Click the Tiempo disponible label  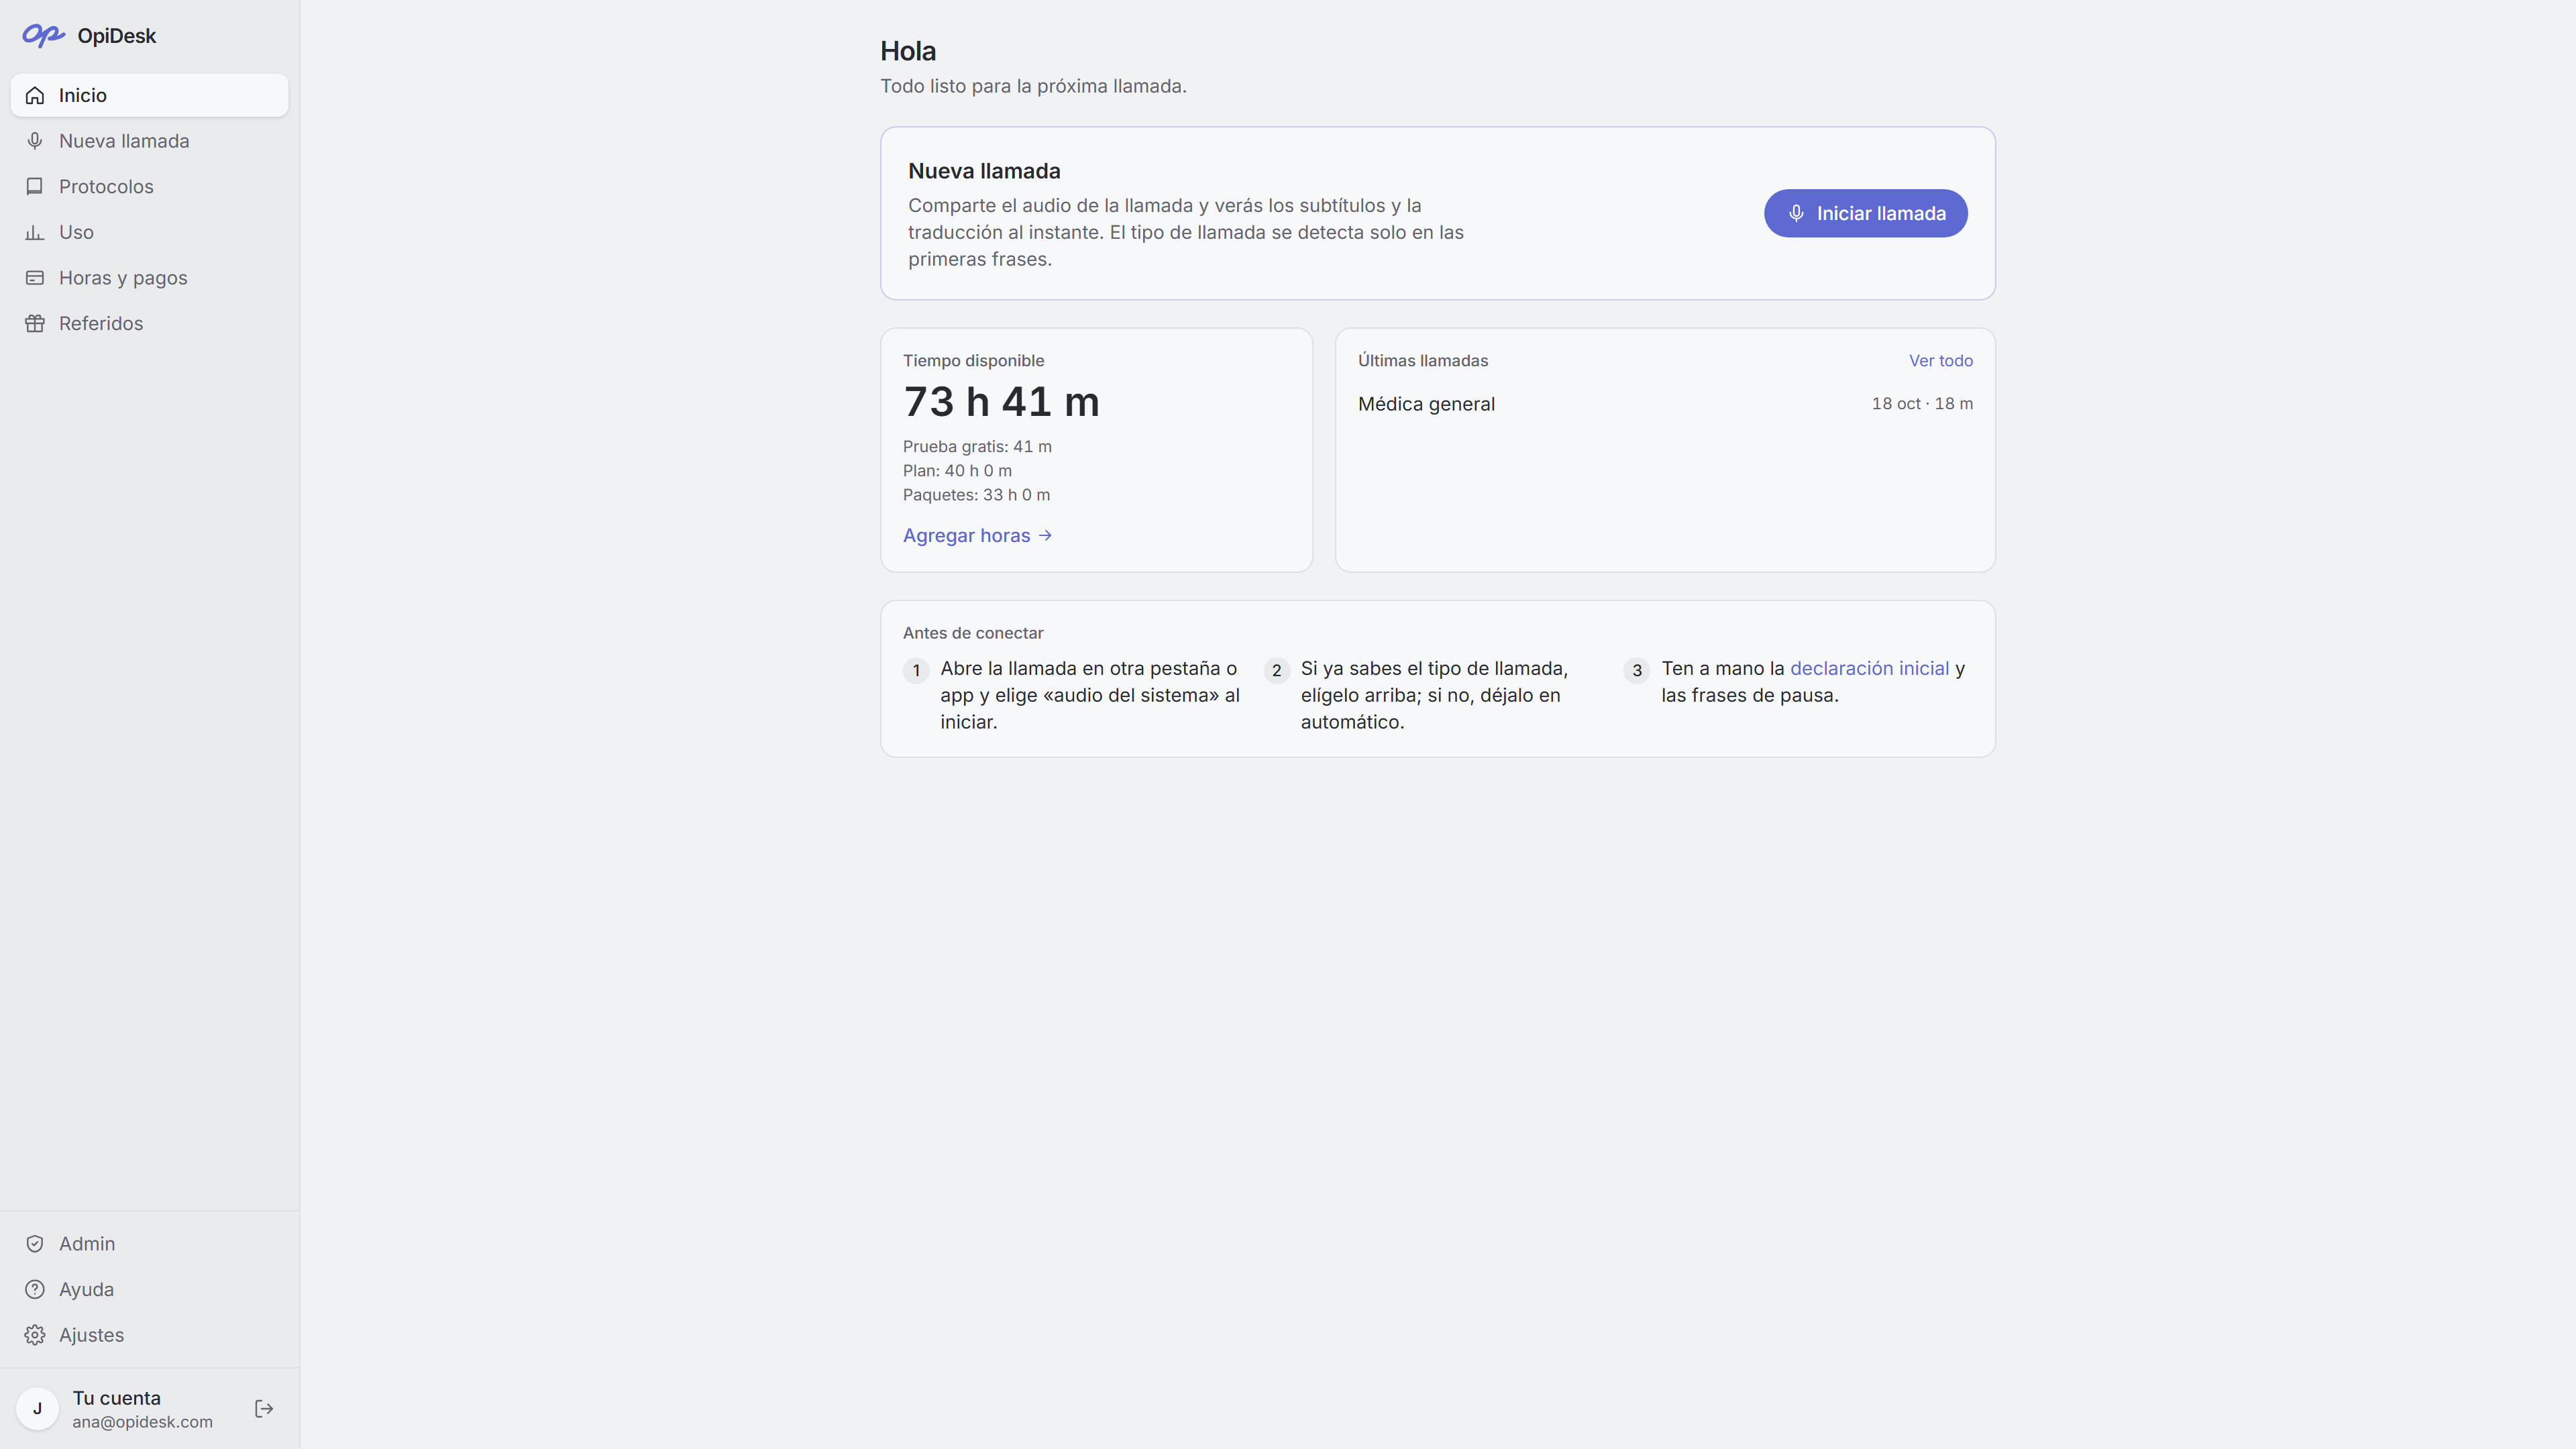pyautogui.click(x=973, y=361)
